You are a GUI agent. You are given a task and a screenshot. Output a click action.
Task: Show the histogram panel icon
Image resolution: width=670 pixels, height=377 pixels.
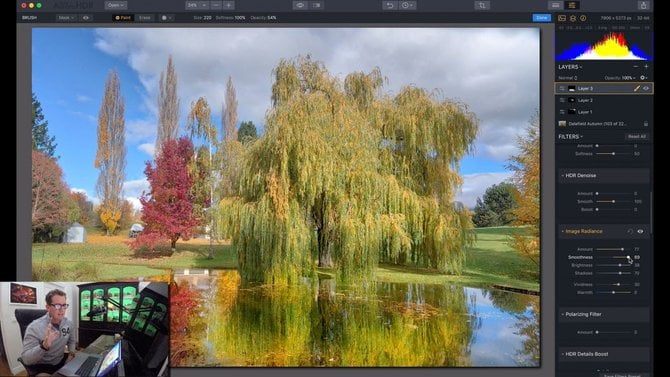point(562,18)
